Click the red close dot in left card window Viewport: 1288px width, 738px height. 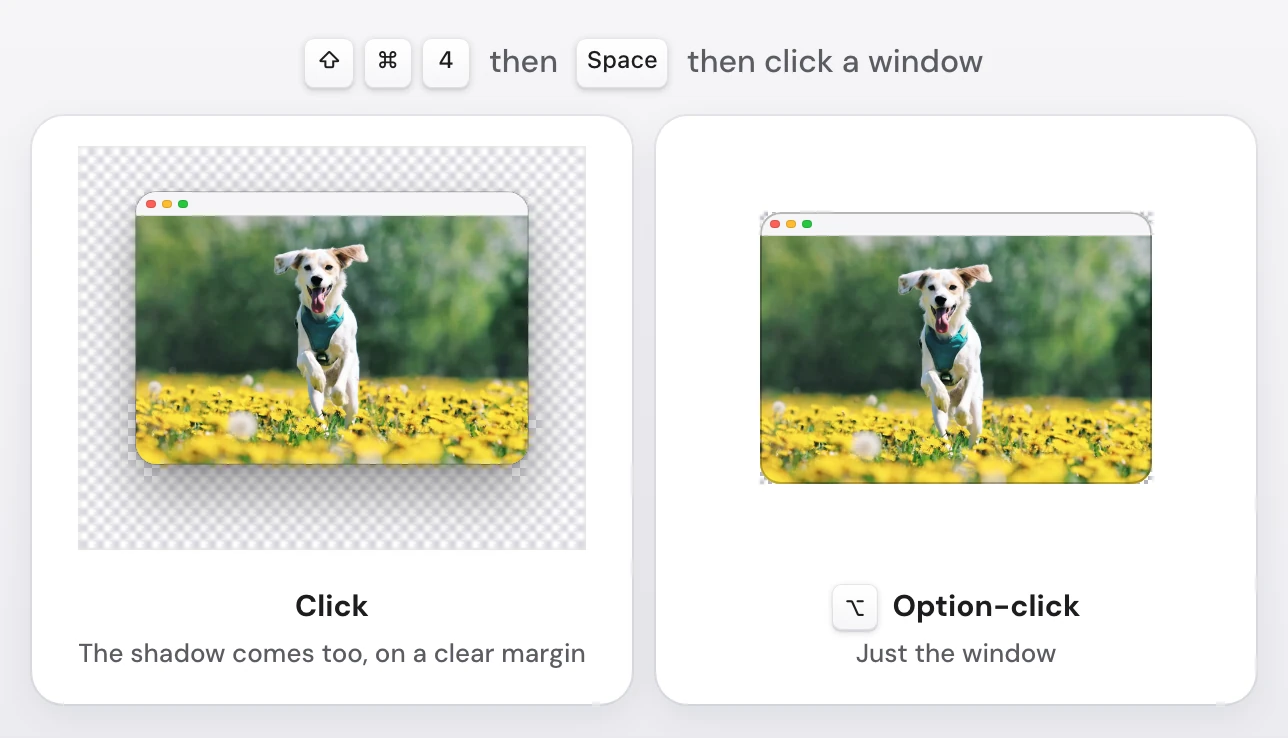coord(151,204)
